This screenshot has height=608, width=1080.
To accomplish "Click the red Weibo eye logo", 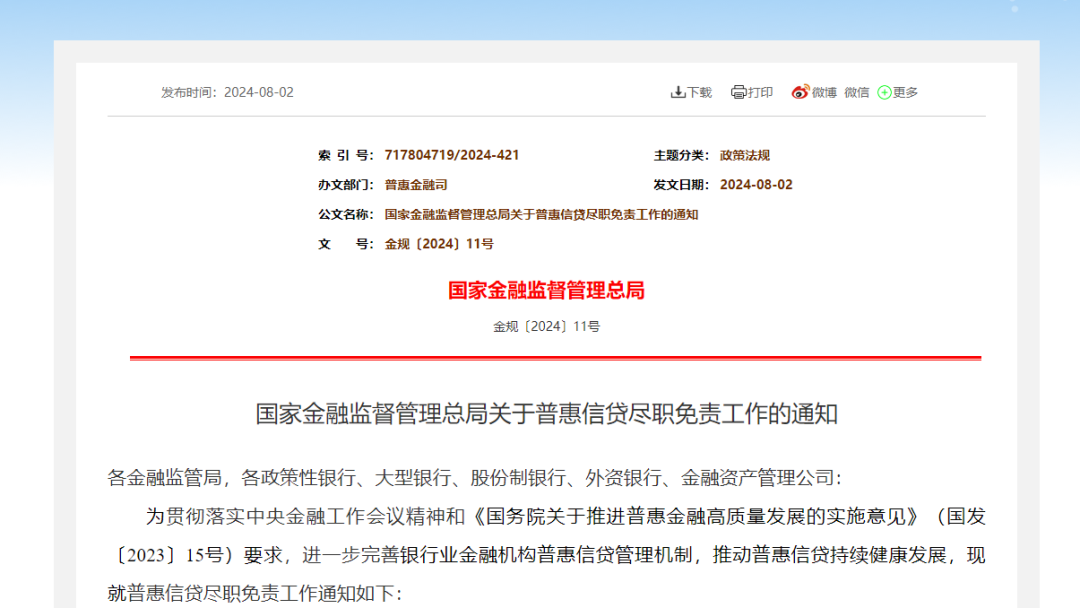I will 800,92.
